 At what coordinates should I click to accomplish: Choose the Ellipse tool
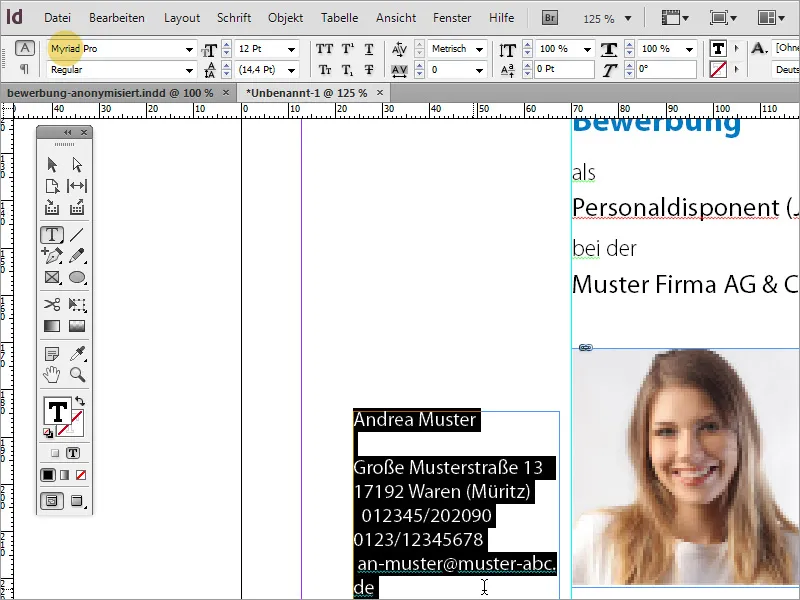pyautogui.click(x=77, y=277)
